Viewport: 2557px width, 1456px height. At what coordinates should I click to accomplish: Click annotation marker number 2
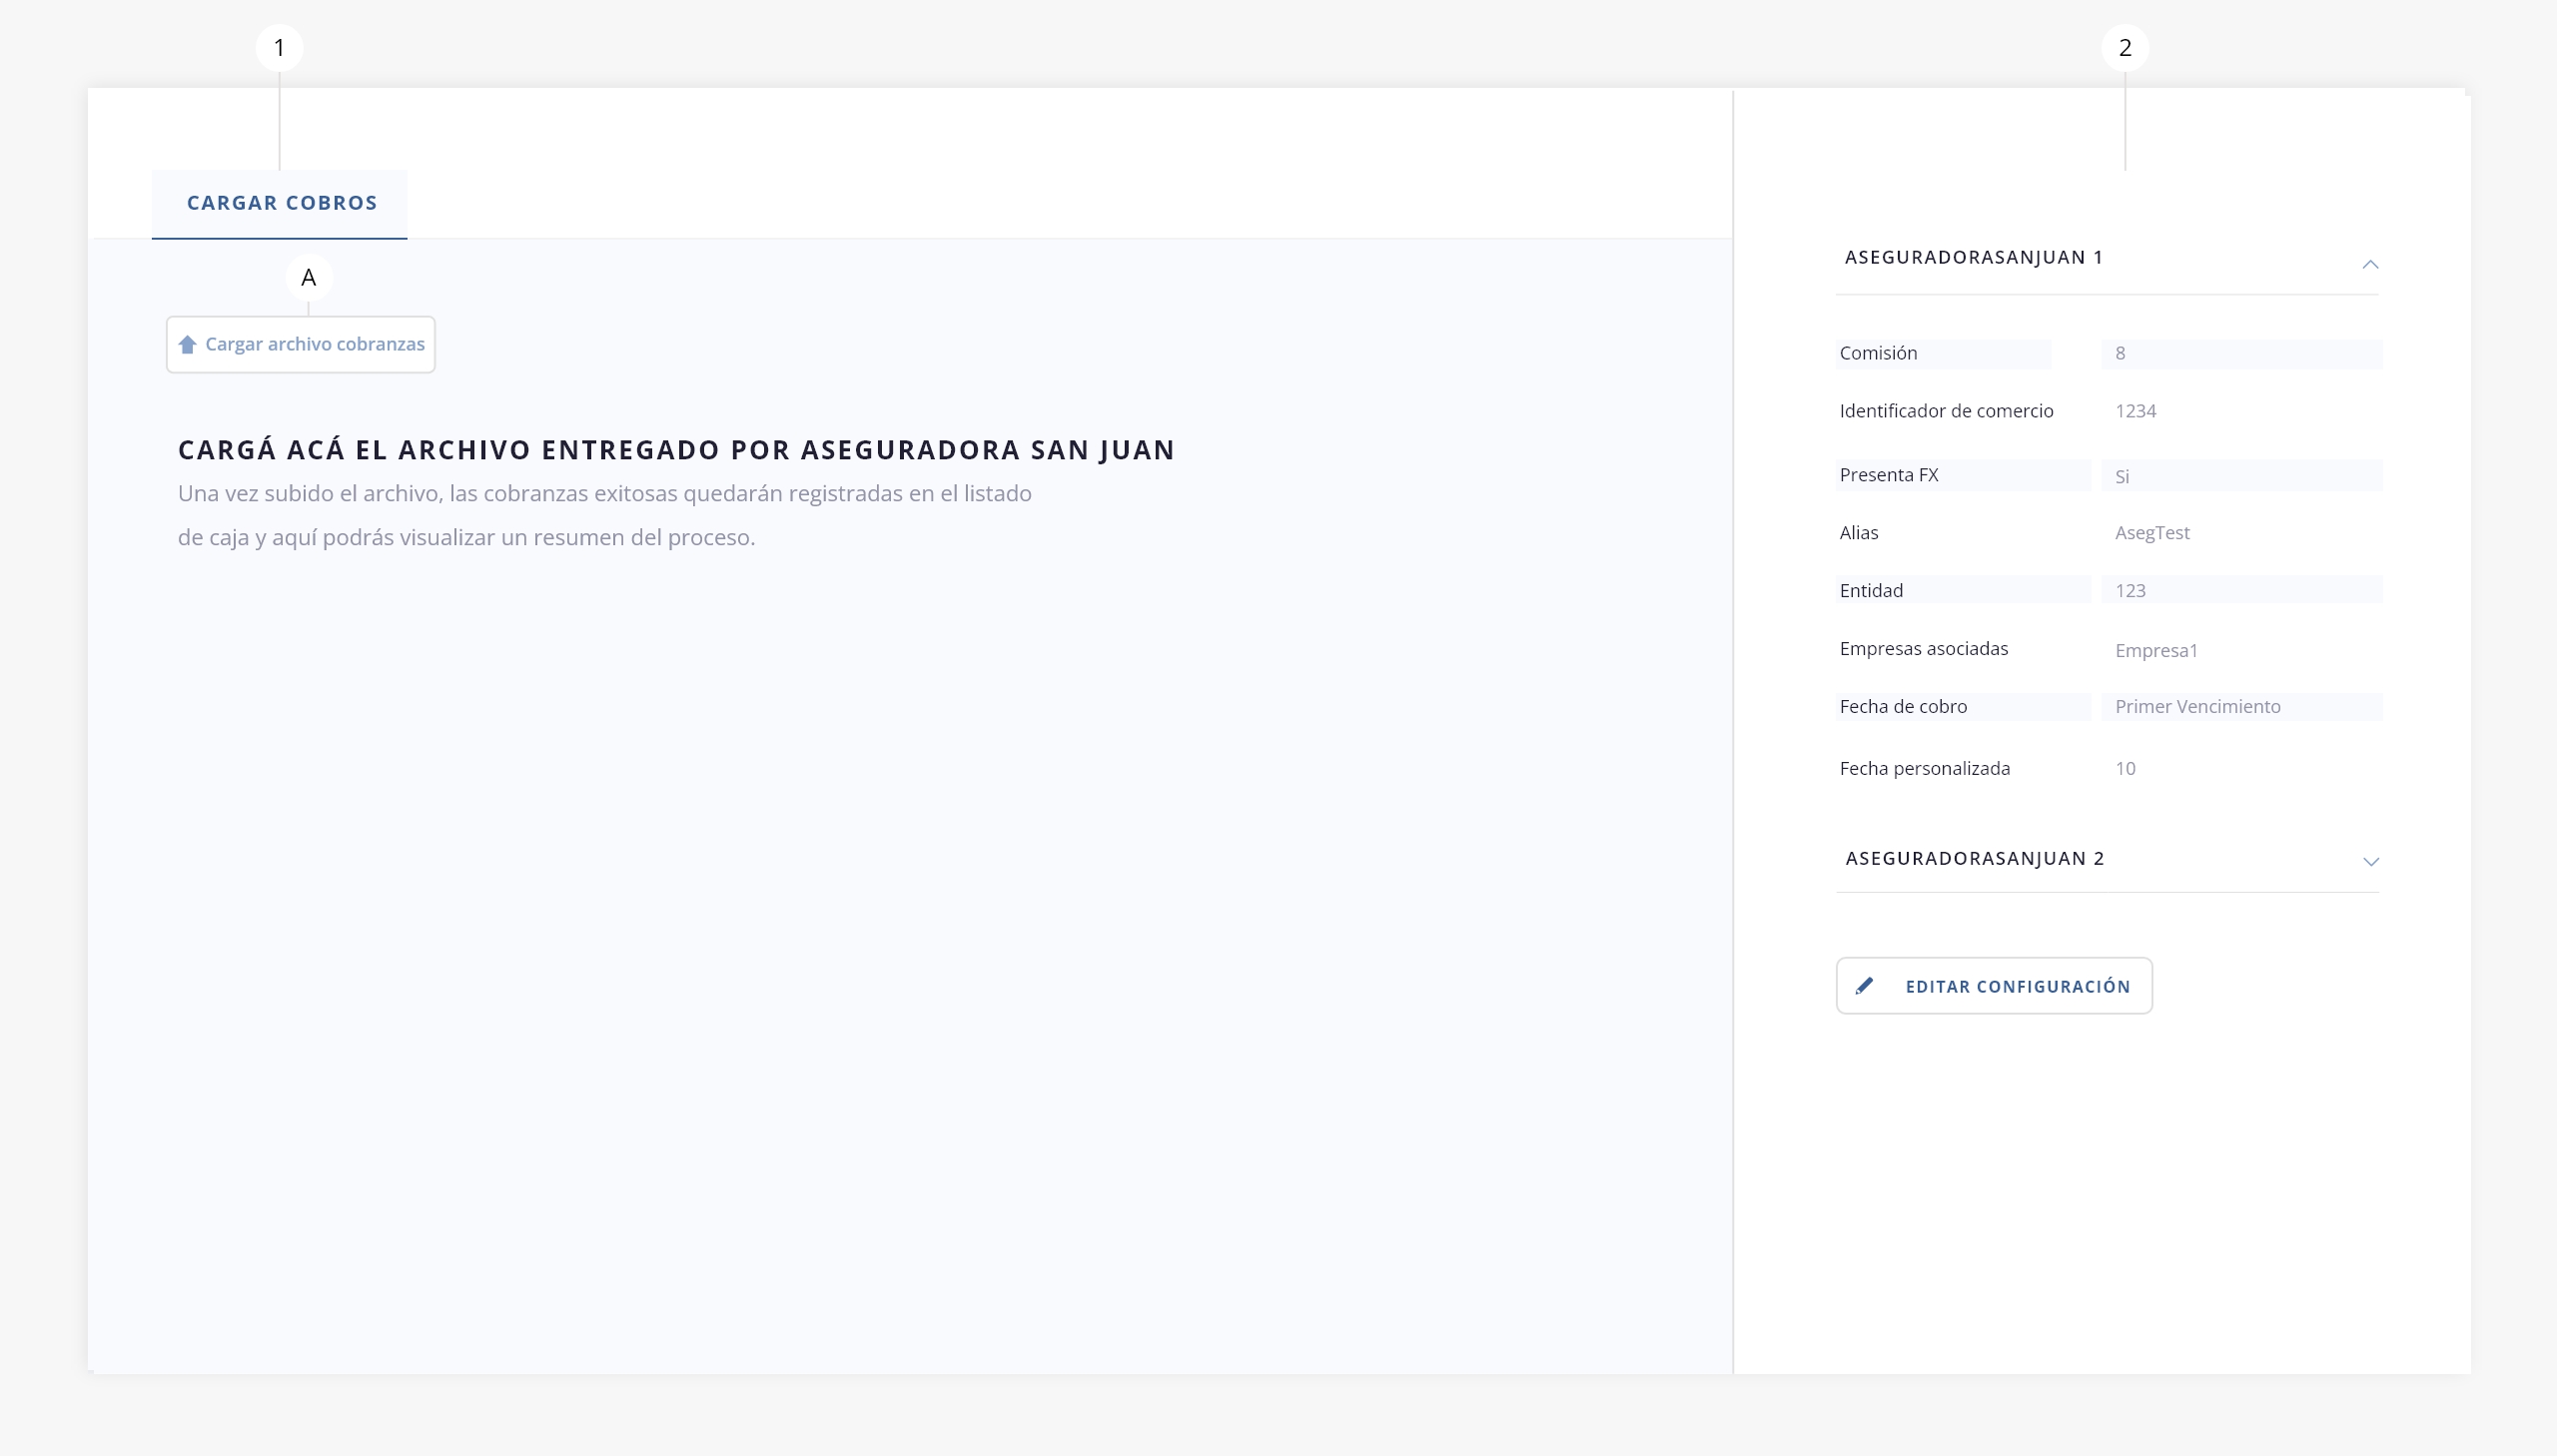click(2125, 48)
